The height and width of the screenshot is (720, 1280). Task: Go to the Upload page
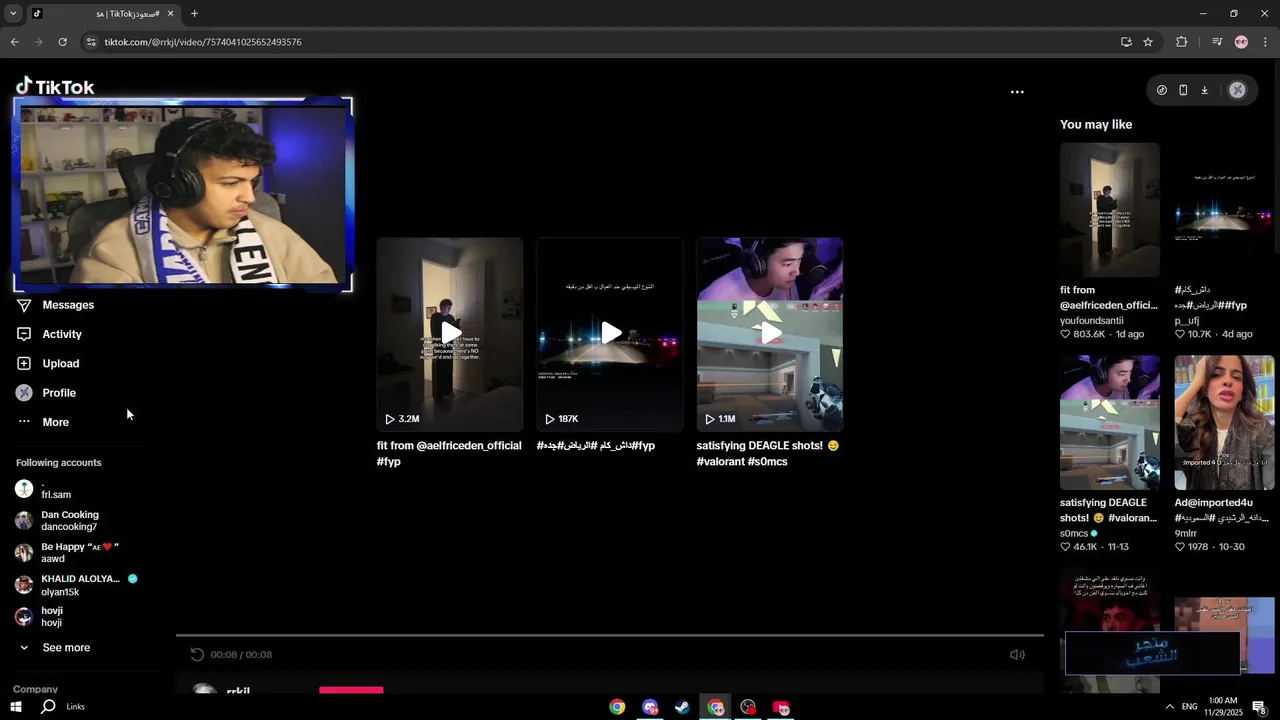coord(48,363)
